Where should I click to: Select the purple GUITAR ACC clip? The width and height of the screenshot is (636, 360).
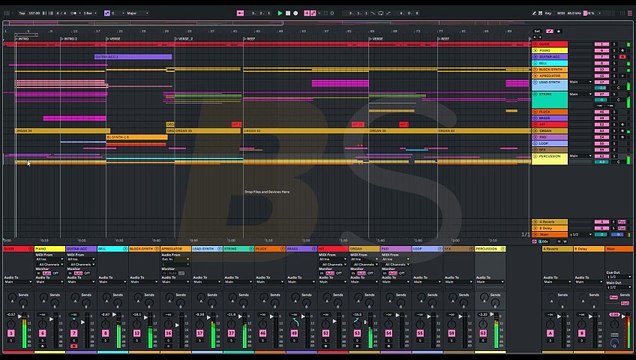[x=133, y=57]
